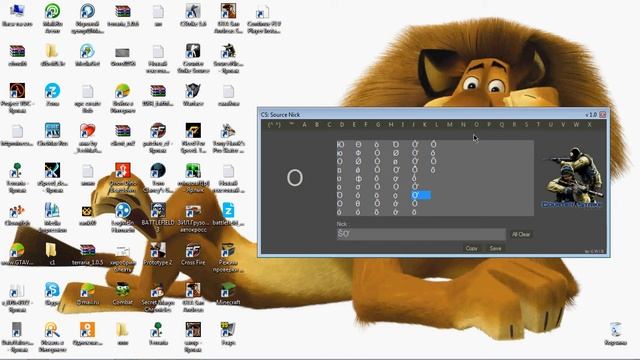This screenshot has width=640, height=360.
Task: Select the letter O tab
Action: [476, 124]
